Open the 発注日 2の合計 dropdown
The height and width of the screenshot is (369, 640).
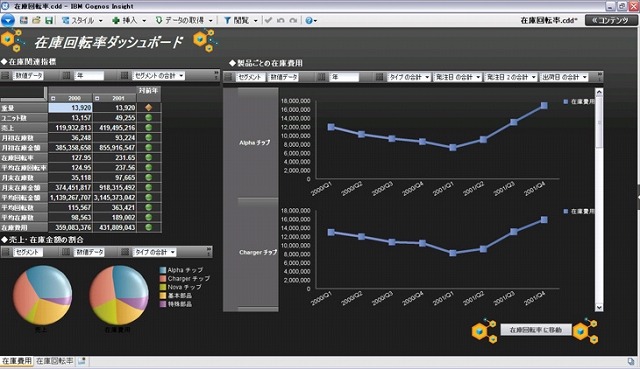tap(511, 77)
